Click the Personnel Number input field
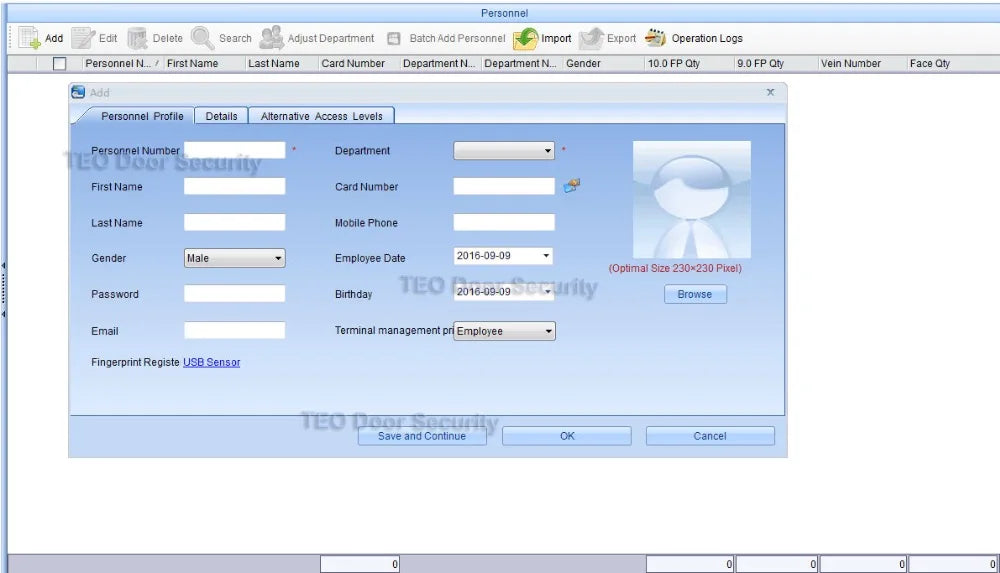The height and width of the screenshot is (573, 1000). pos(234,151)
